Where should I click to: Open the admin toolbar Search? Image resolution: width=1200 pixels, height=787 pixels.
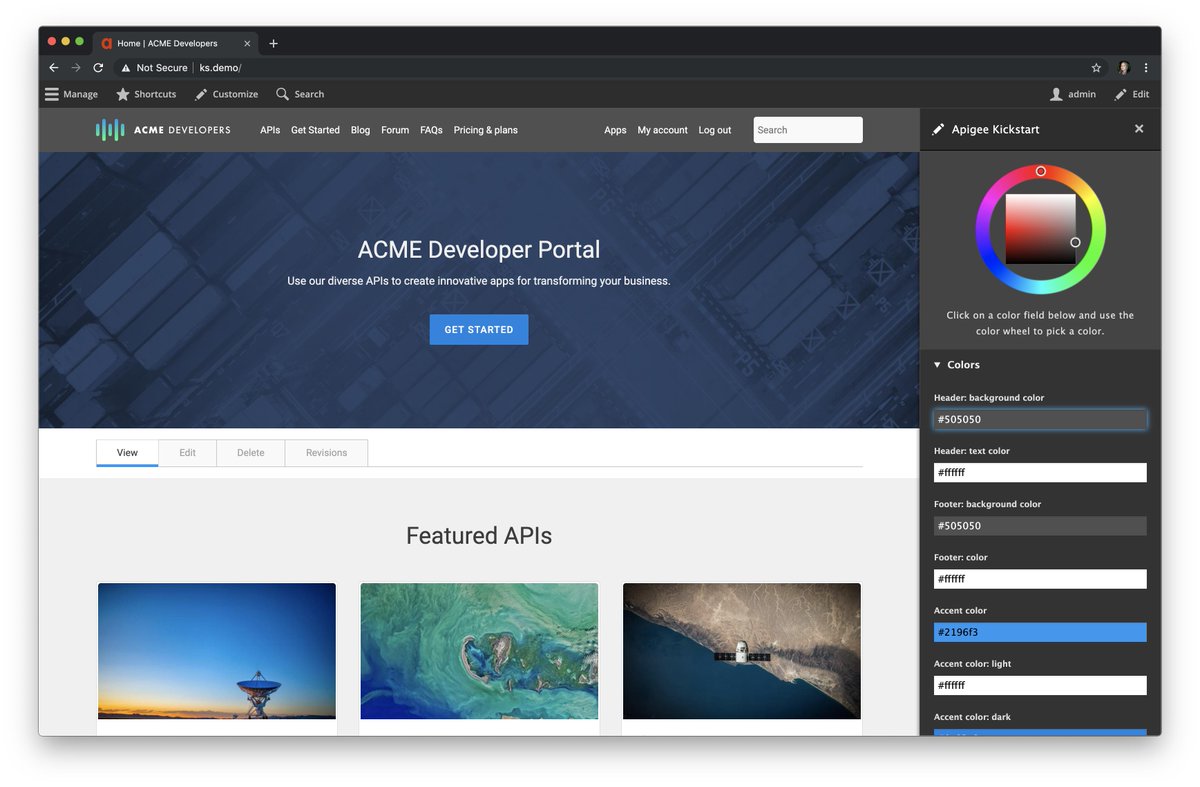(x=300, y=94)
